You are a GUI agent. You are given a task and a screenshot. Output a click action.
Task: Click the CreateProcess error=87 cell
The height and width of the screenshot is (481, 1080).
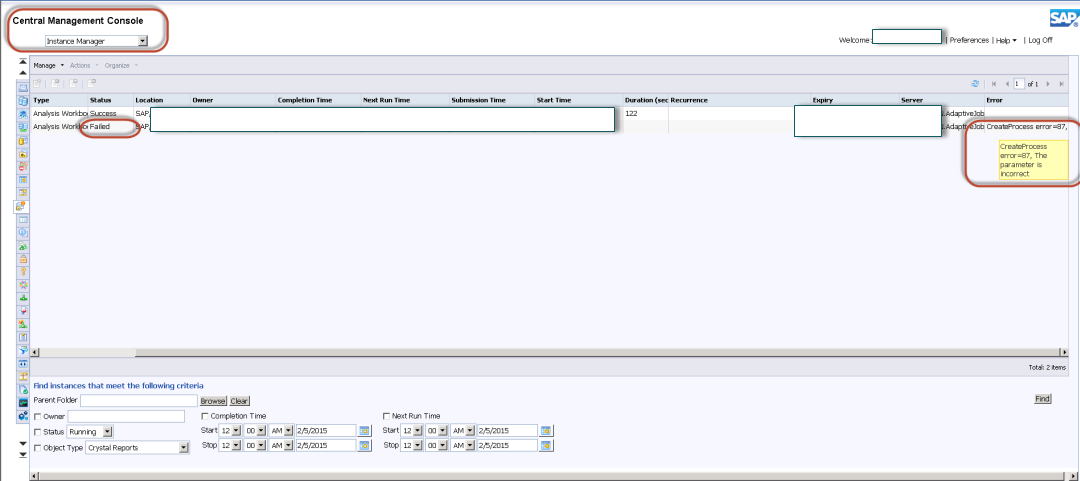1026,127
